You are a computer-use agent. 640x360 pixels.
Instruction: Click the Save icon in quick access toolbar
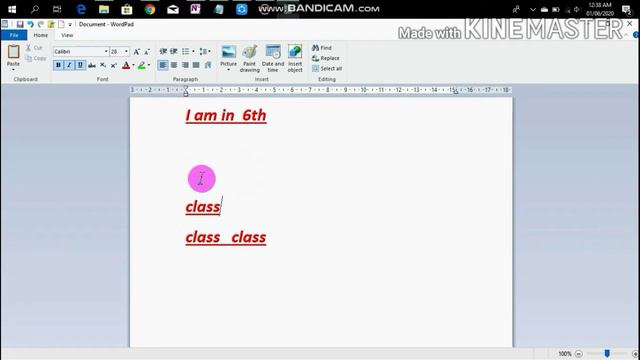[x=20, y=24]
